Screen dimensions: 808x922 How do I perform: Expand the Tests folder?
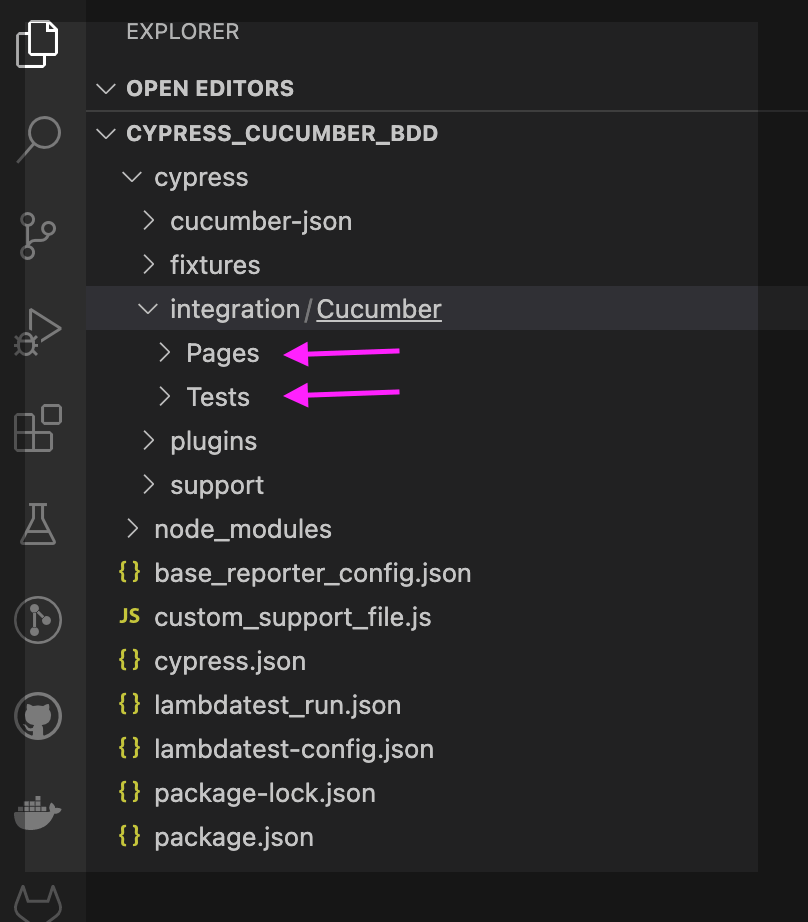(x=217, y=397)
